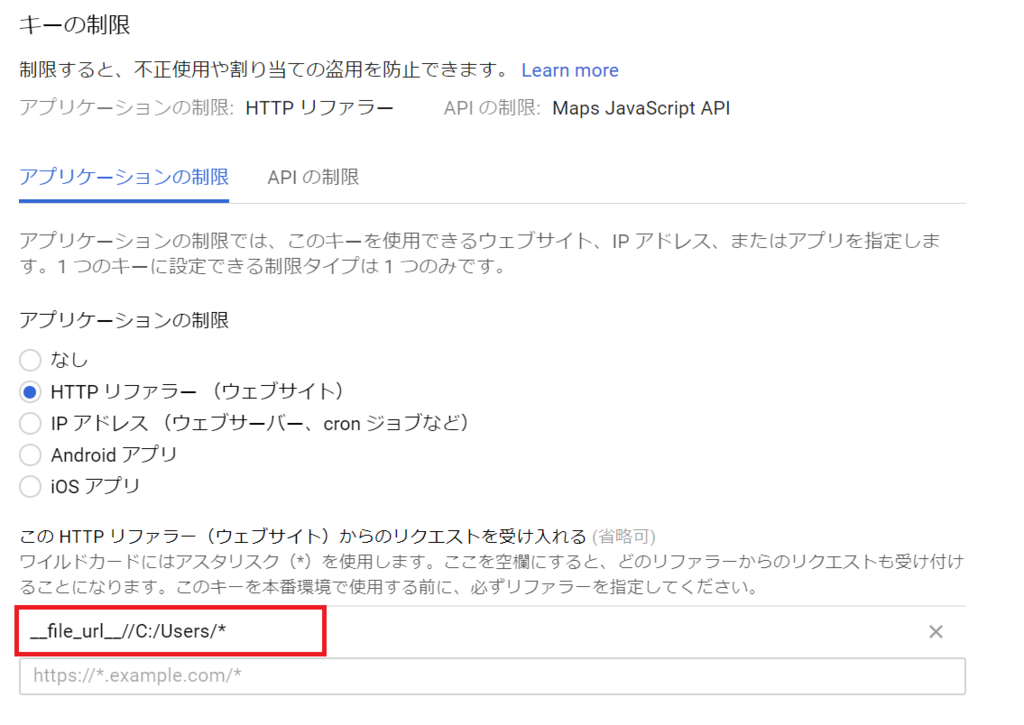The height and width of the screenshot is (725, 1024).
Task: Clear the referrer entry using the X icon
Action: pyautogui.click(x=936, y=632)
